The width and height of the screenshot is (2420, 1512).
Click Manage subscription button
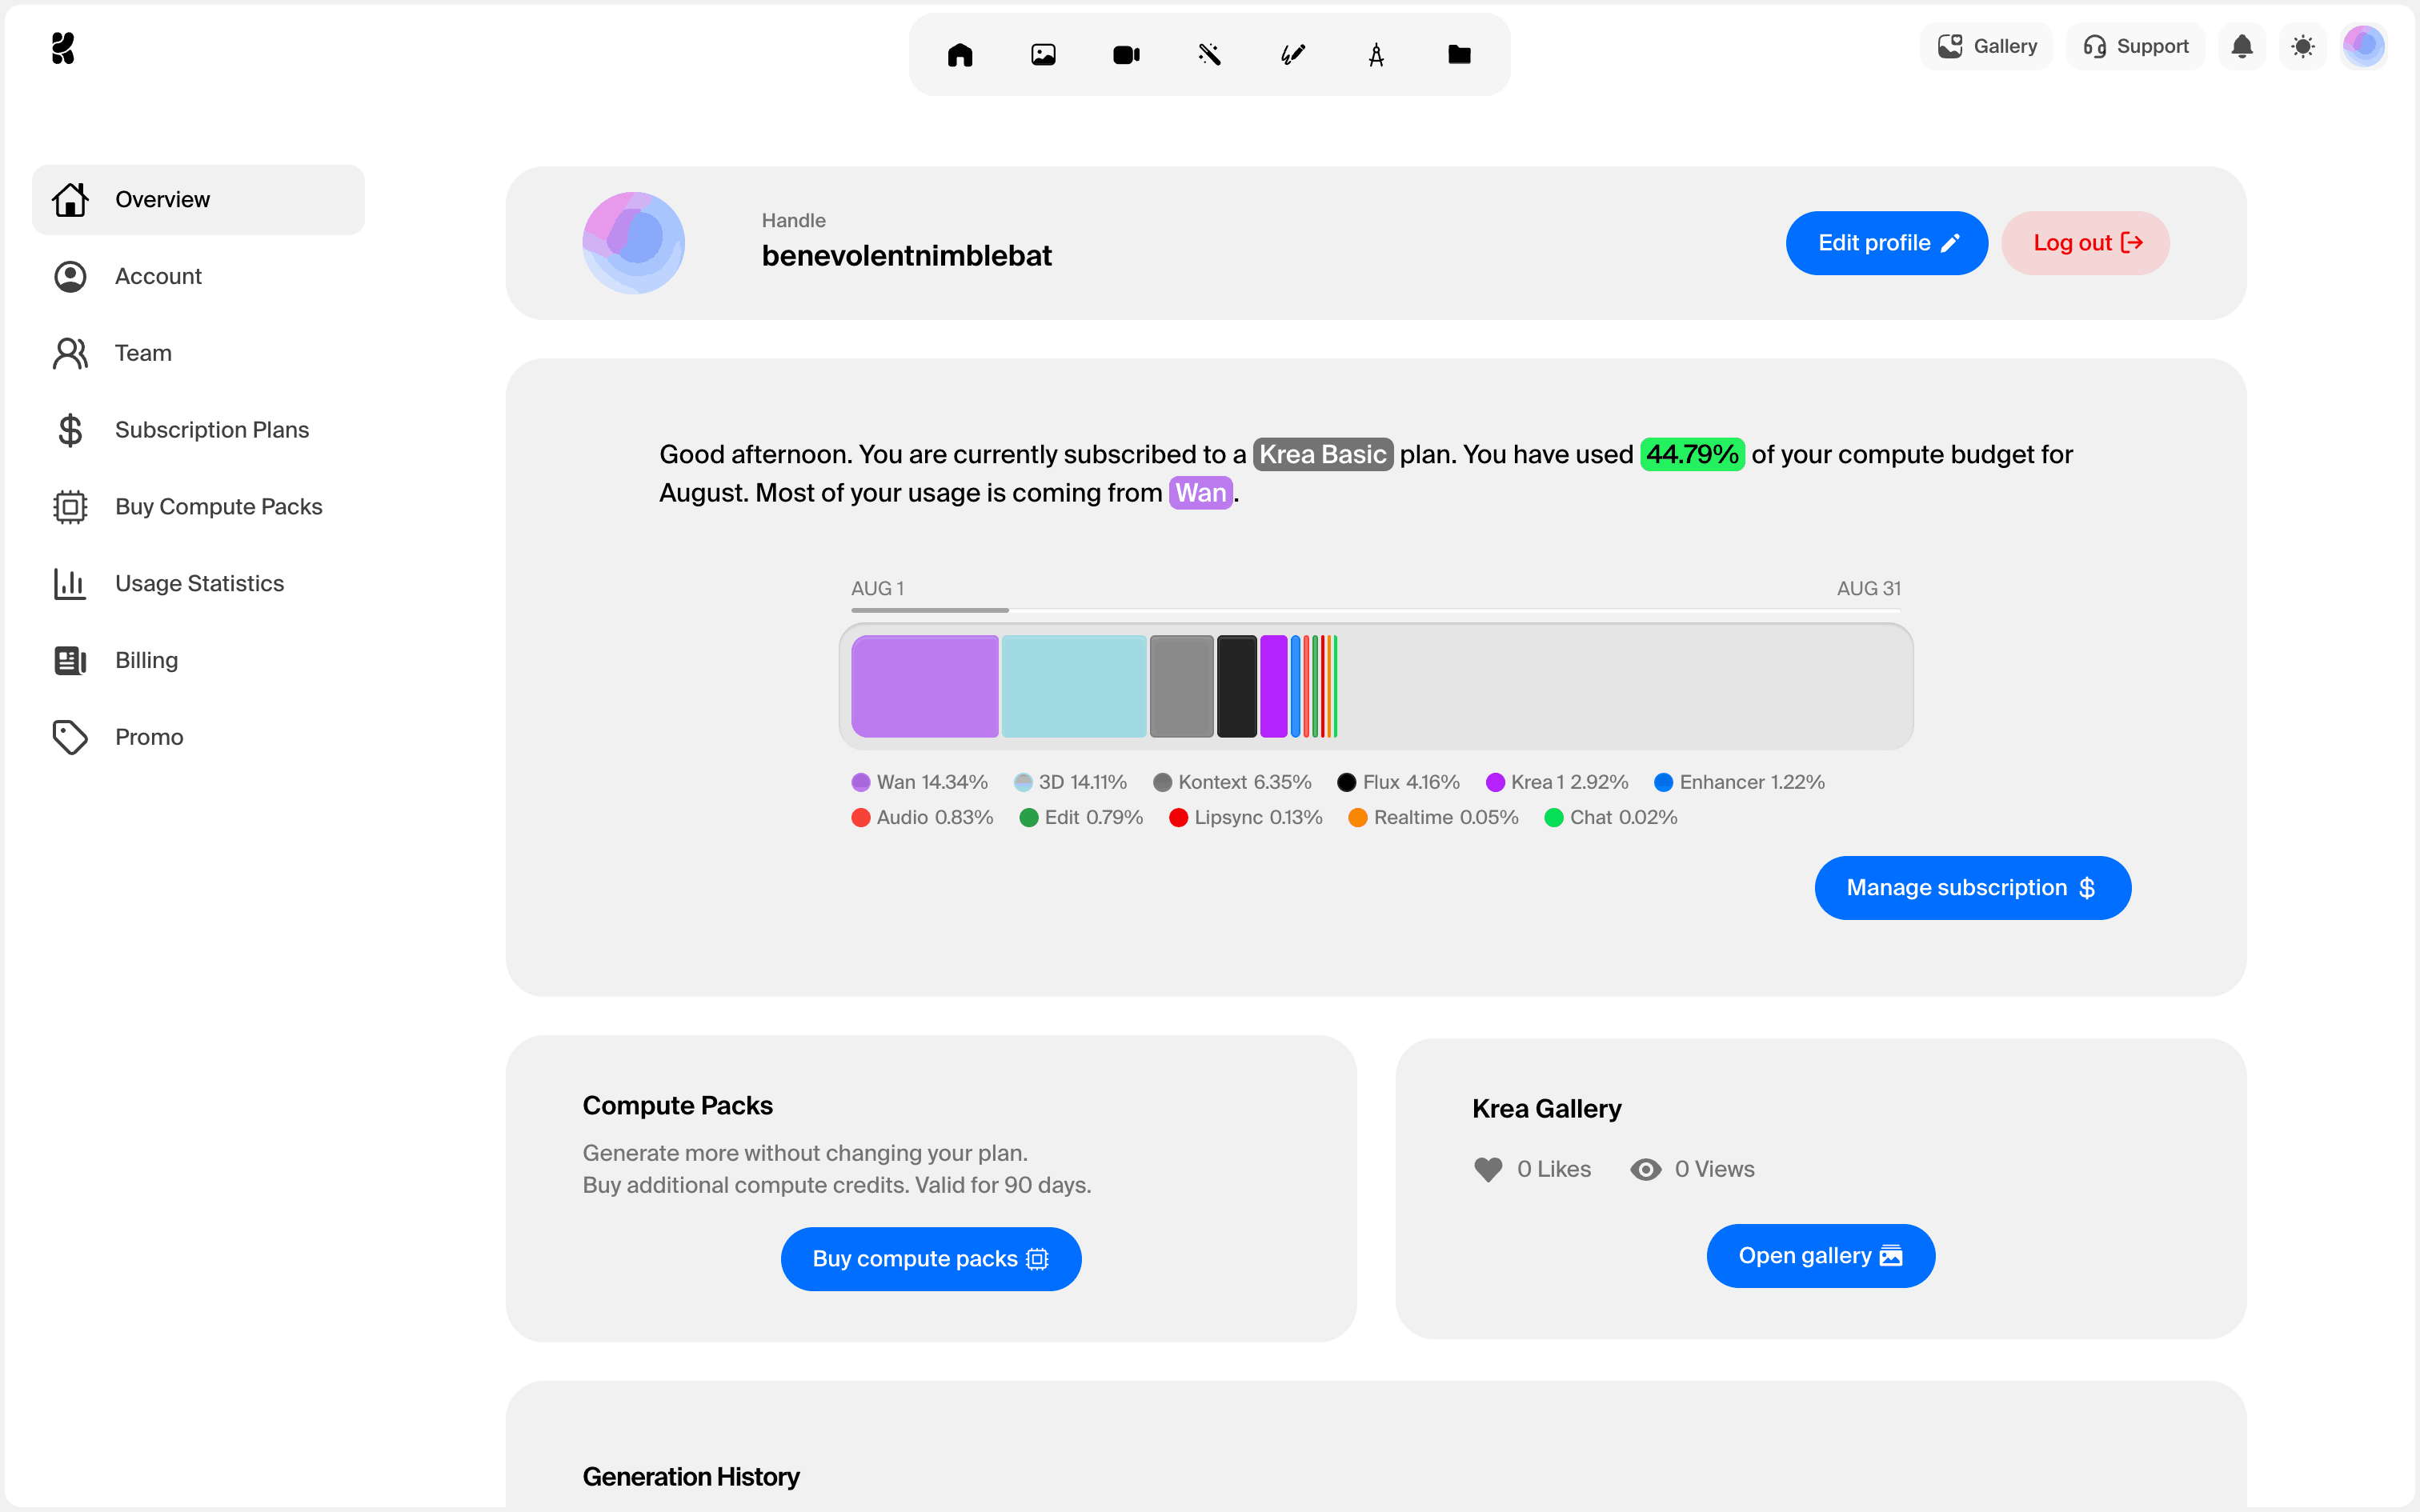(1971, 888)
